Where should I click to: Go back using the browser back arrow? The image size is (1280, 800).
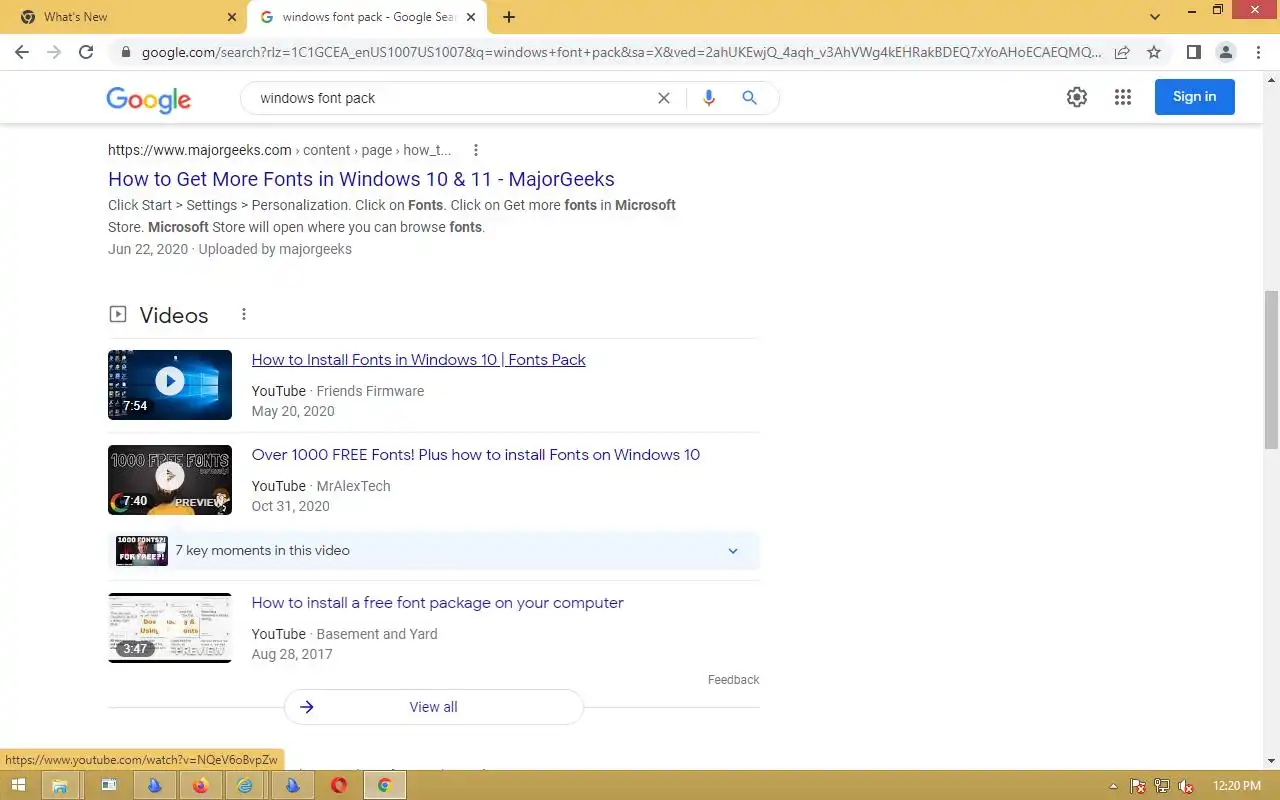(22, 52)
